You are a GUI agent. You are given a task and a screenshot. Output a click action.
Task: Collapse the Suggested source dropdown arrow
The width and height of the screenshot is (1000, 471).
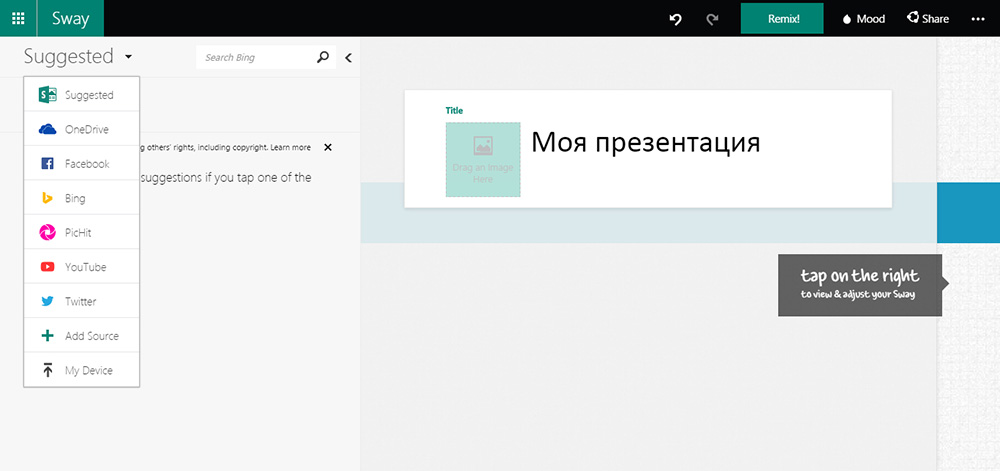(x=129, y=57)
